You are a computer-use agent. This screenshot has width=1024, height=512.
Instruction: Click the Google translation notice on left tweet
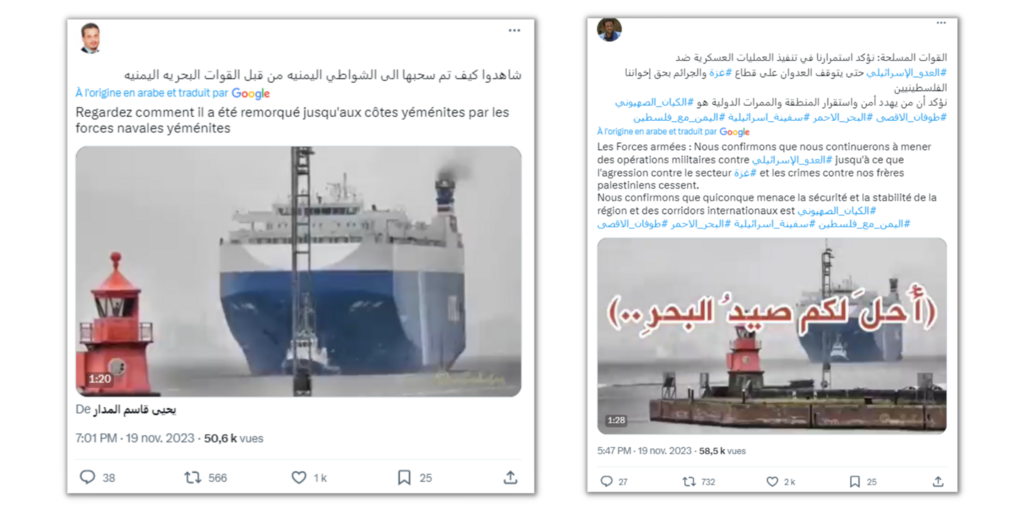coord(172,93)
